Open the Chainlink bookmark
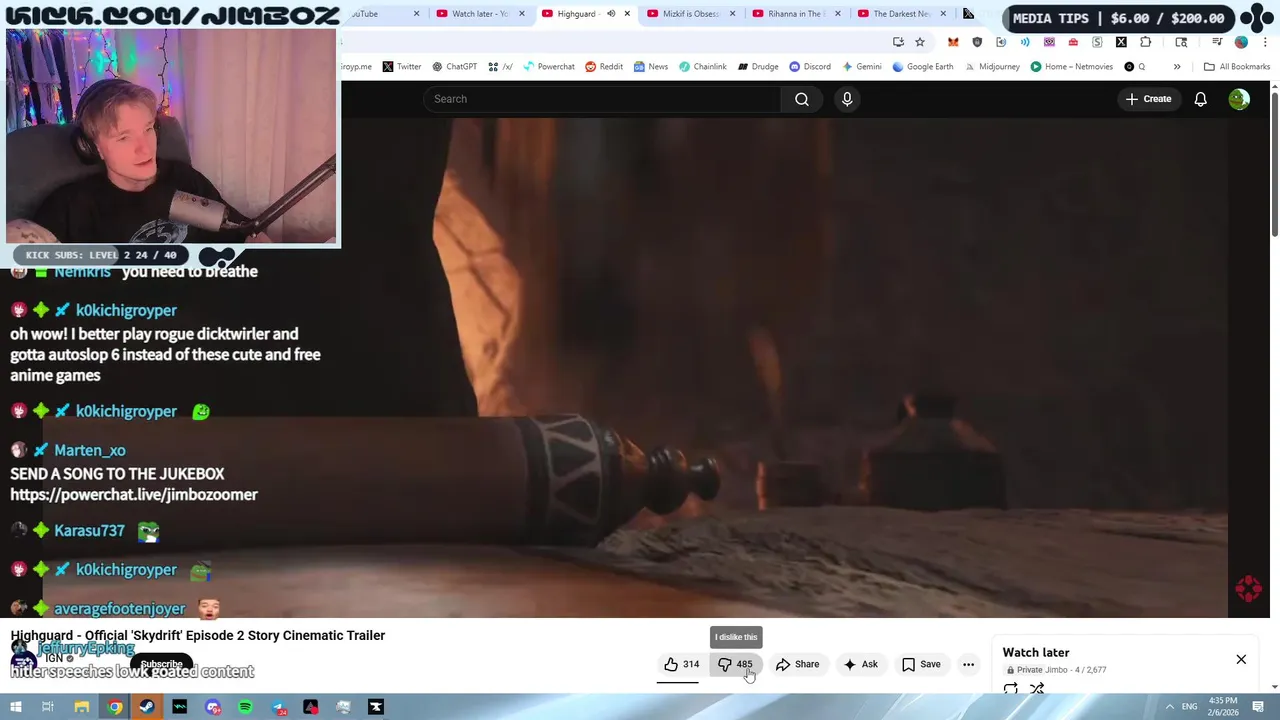 click(x=702, y=67)
